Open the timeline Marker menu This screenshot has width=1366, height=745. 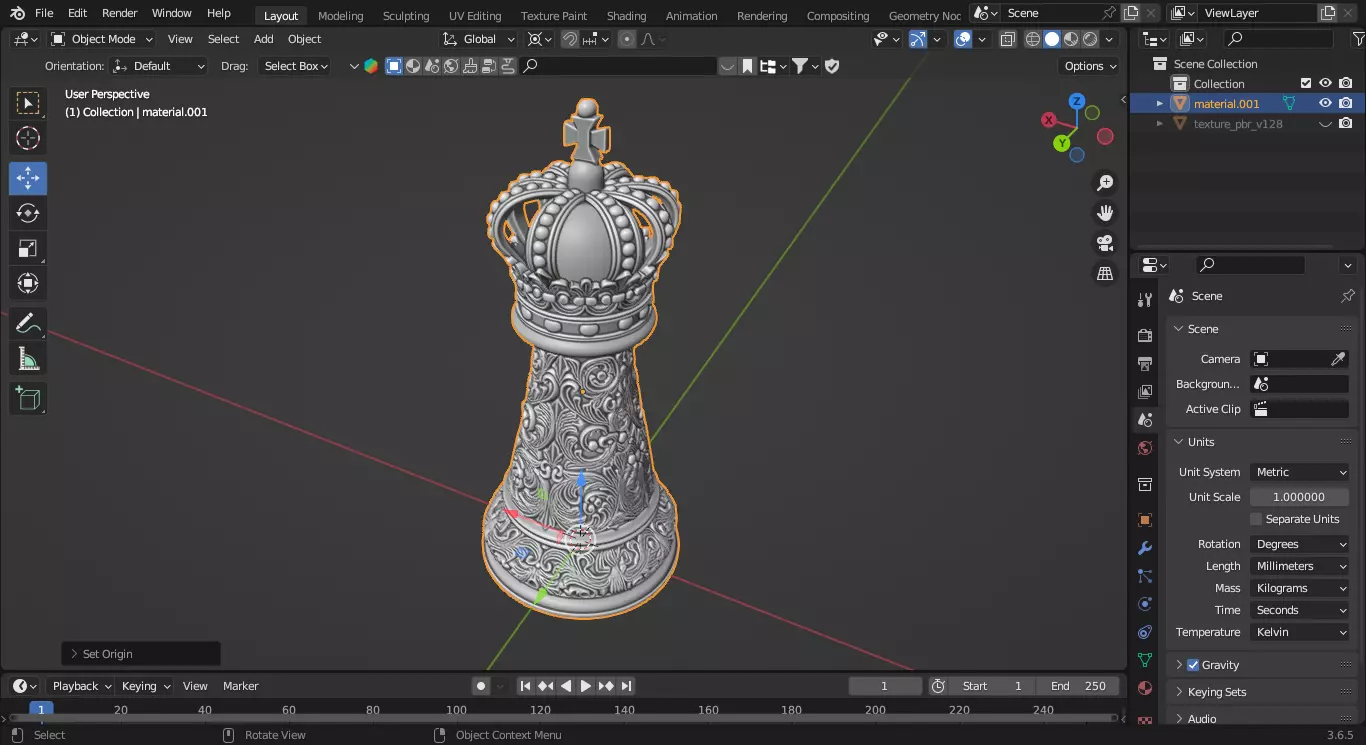pyautogui.click(x=240, y=686)
